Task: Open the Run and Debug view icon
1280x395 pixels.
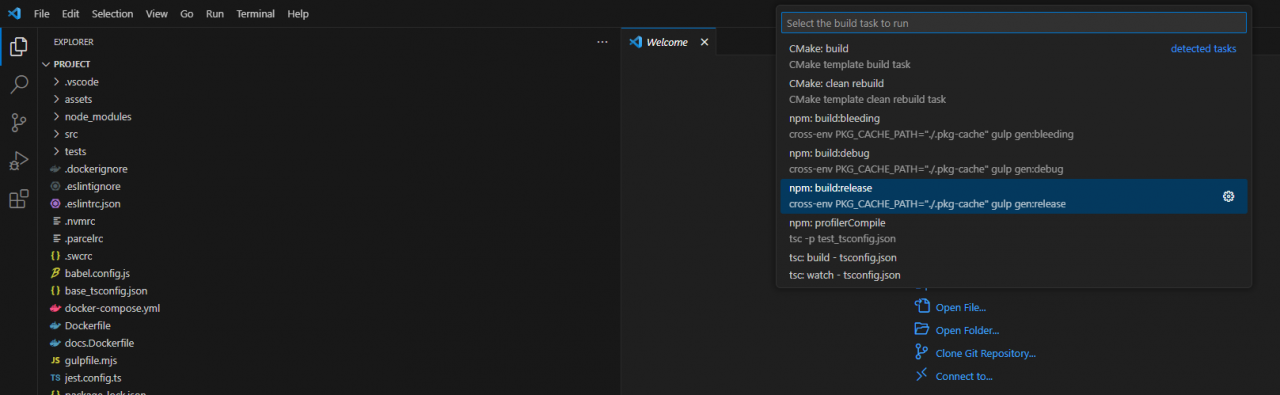Action: pos(18,161)
